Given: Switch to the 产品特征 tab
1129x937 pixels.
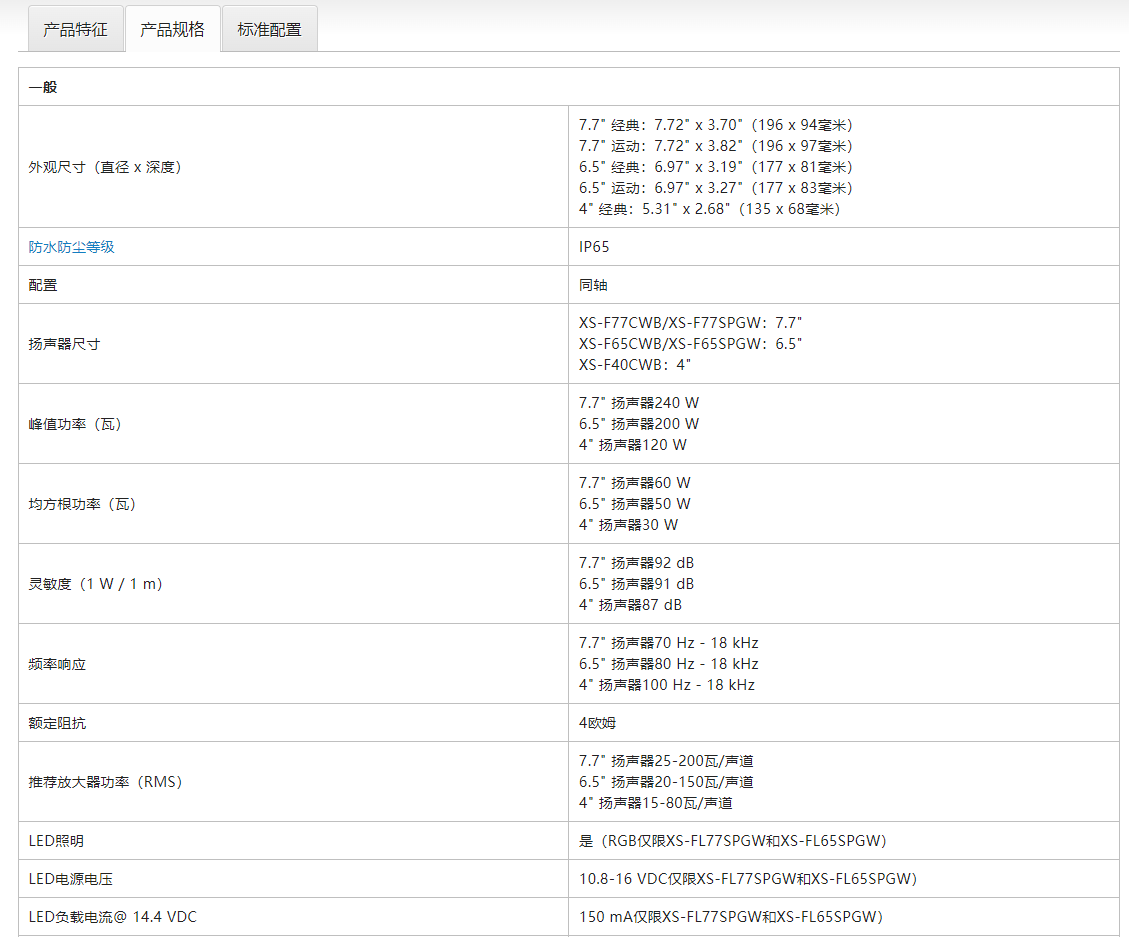Looking at the screenshot, I should pos(76,29).
